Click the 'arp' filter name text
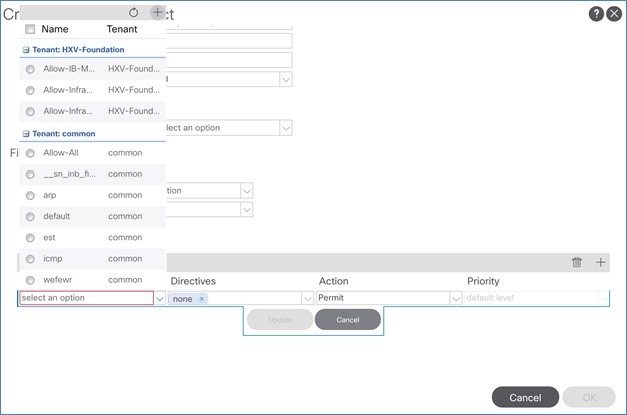 (50, 195)
